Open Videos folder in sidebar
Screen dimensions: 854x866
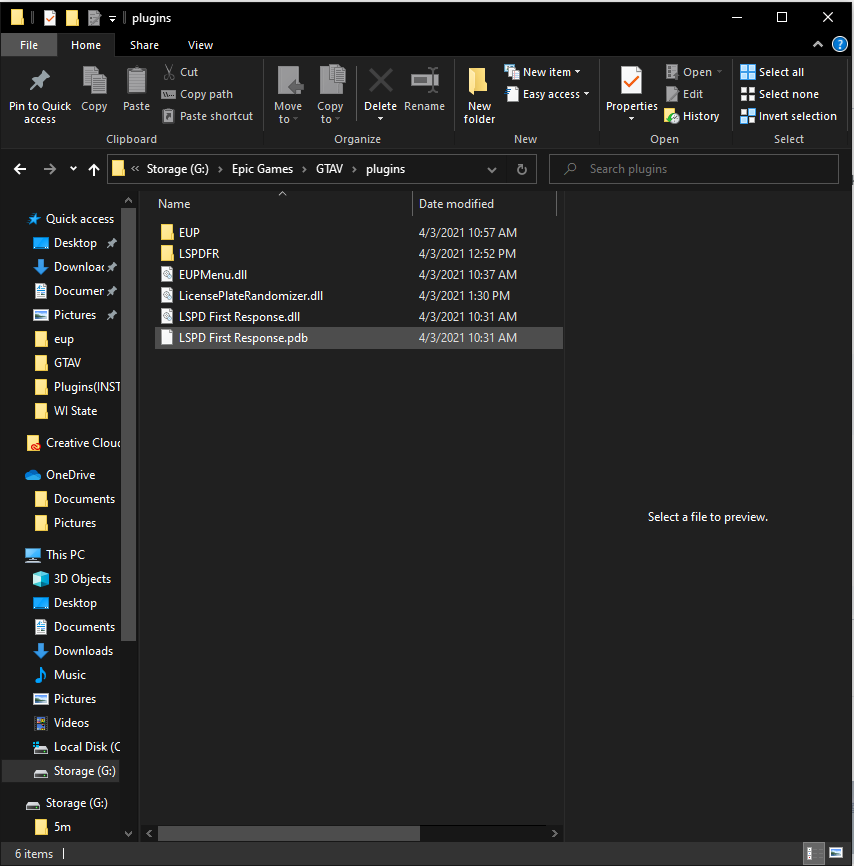61,723
